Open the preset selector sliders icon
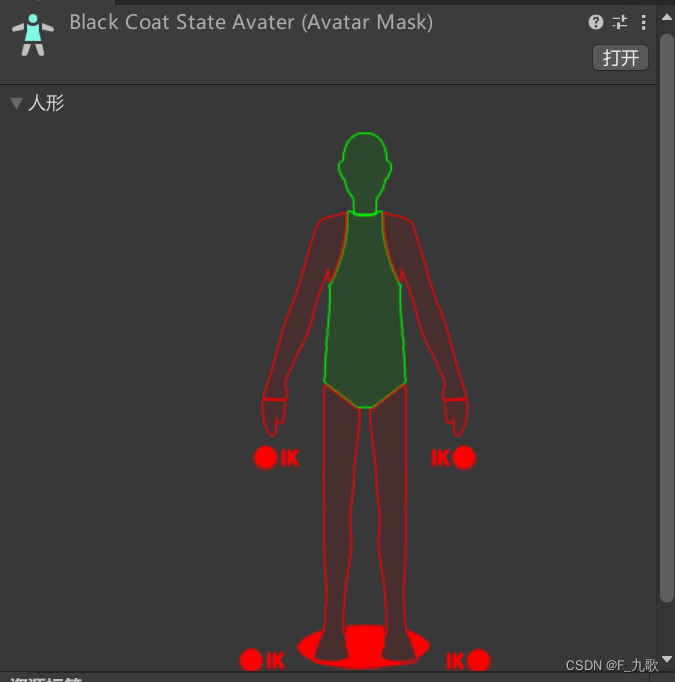Image resolution: width=675 pixels, height=682 pixels. point(620,22)
